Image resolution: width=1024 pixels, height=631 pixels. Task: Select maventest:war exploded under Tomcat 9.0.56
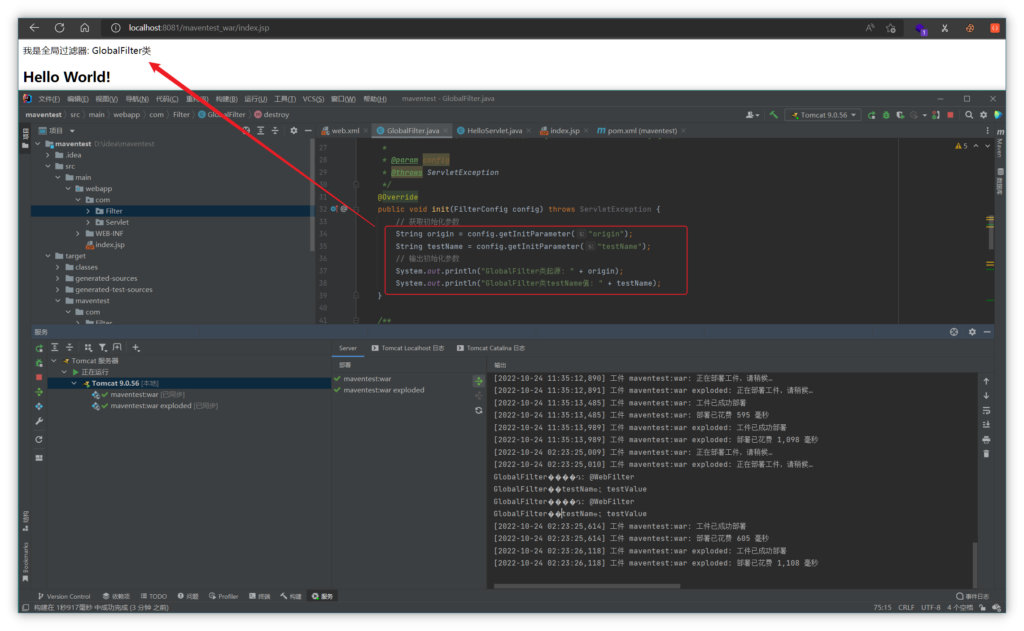155,406
